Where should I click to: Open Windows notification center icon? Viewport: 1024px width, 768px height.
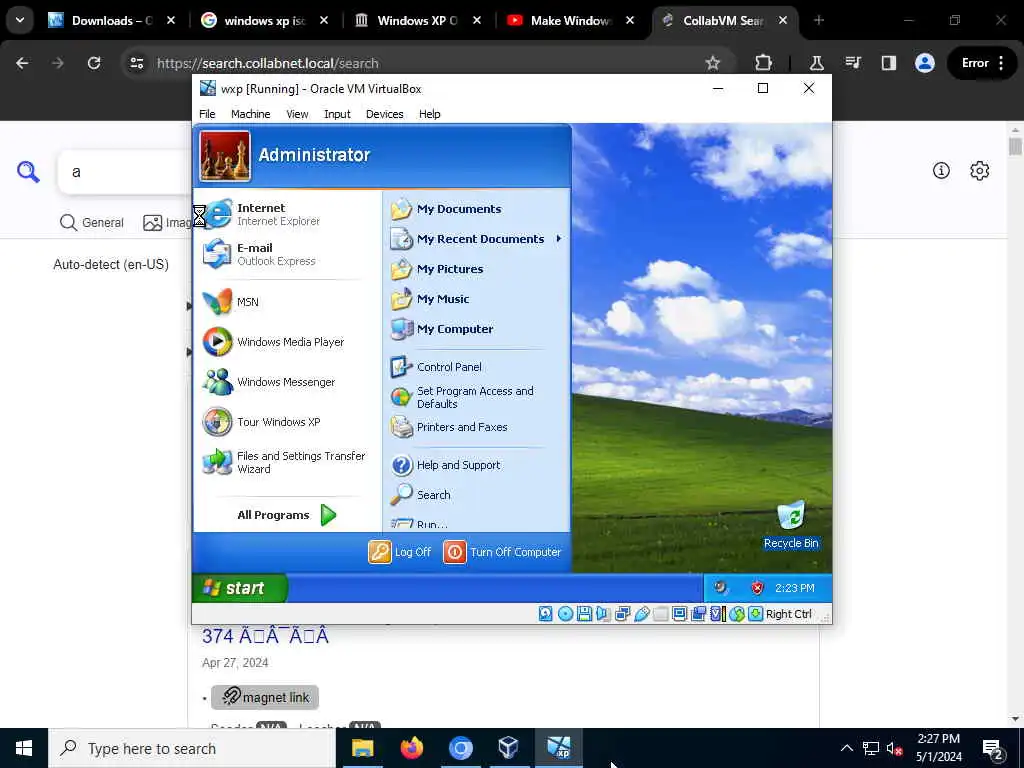[993, 749]
